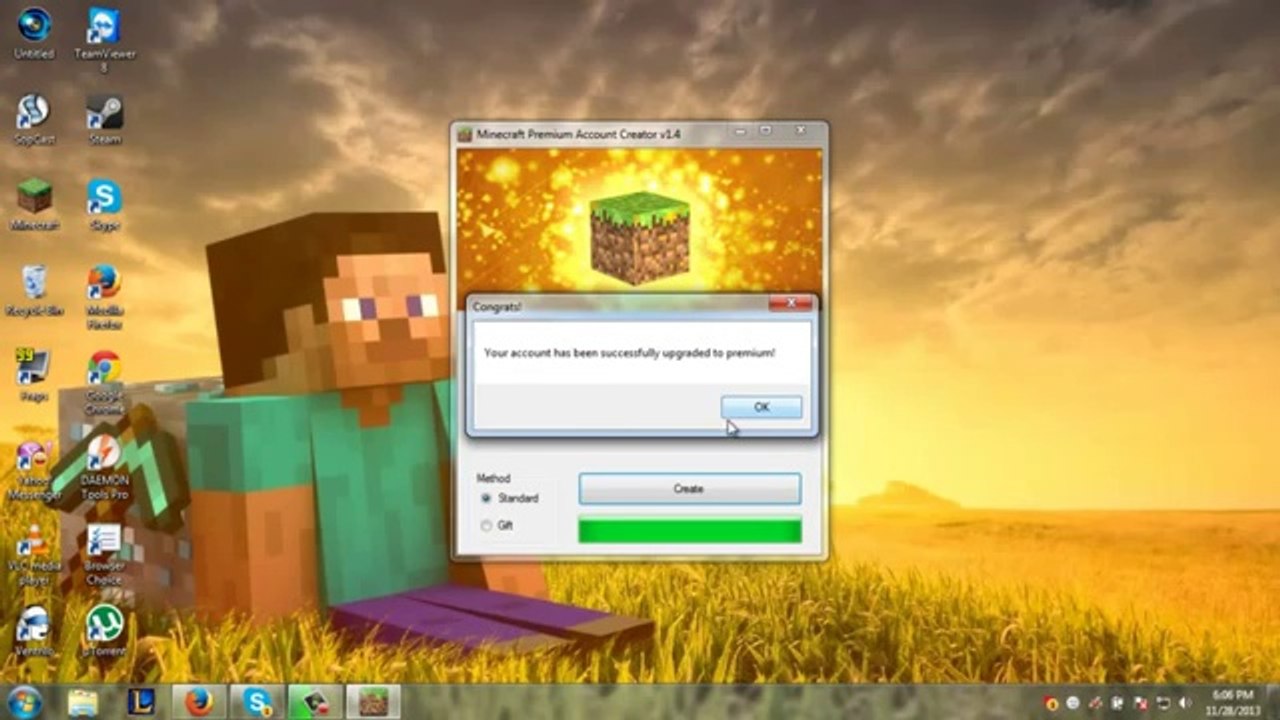Screen dimensions: 1280x720
Task: Launch VLC media player from the desktop
Action: coord(34,555)
